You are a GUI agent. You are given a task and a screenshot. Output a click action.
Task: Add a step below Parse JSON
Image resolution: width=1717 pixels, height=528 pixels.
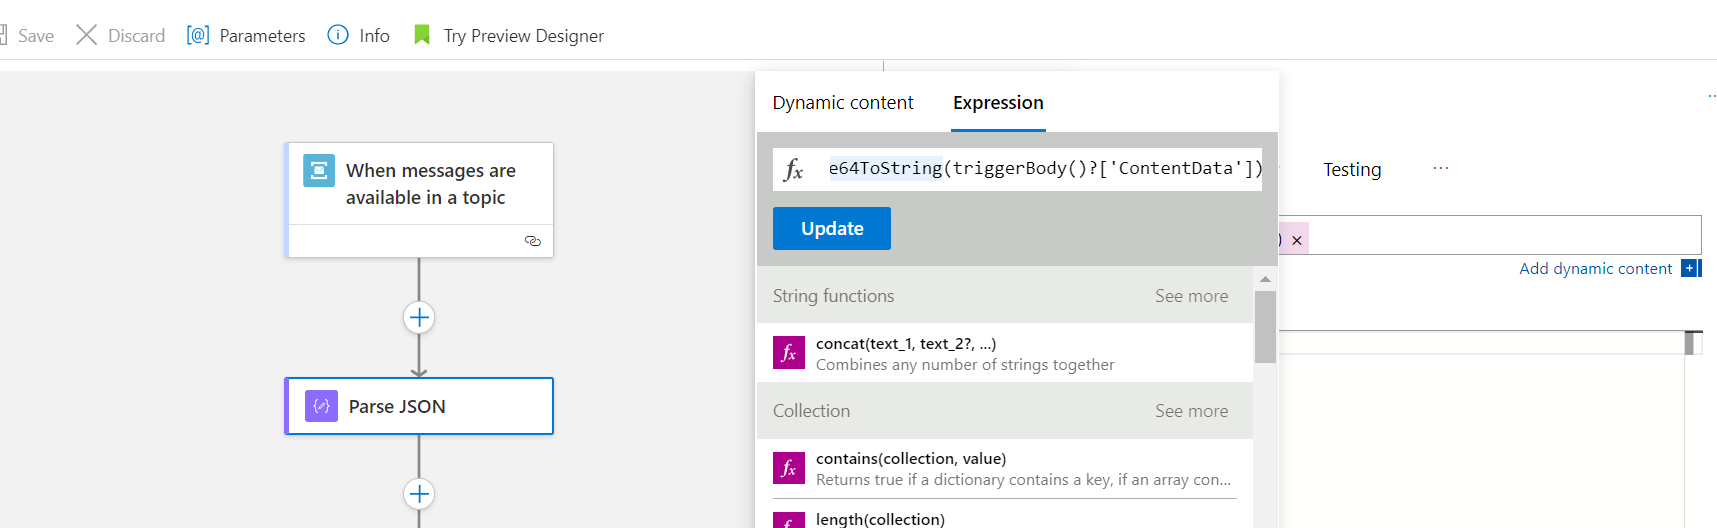419,494
